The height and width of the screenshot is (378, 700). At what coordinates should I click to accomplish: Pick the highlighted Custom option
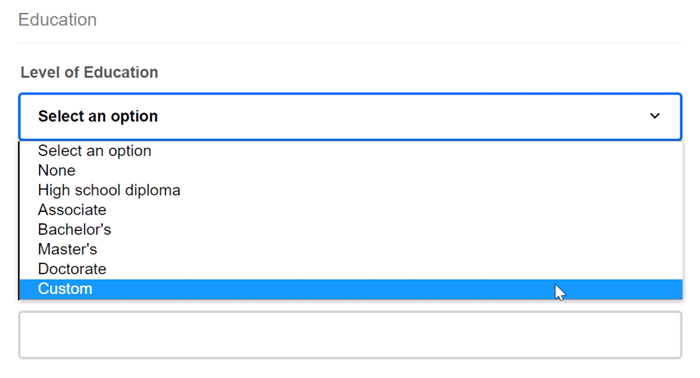click(351, 289)
